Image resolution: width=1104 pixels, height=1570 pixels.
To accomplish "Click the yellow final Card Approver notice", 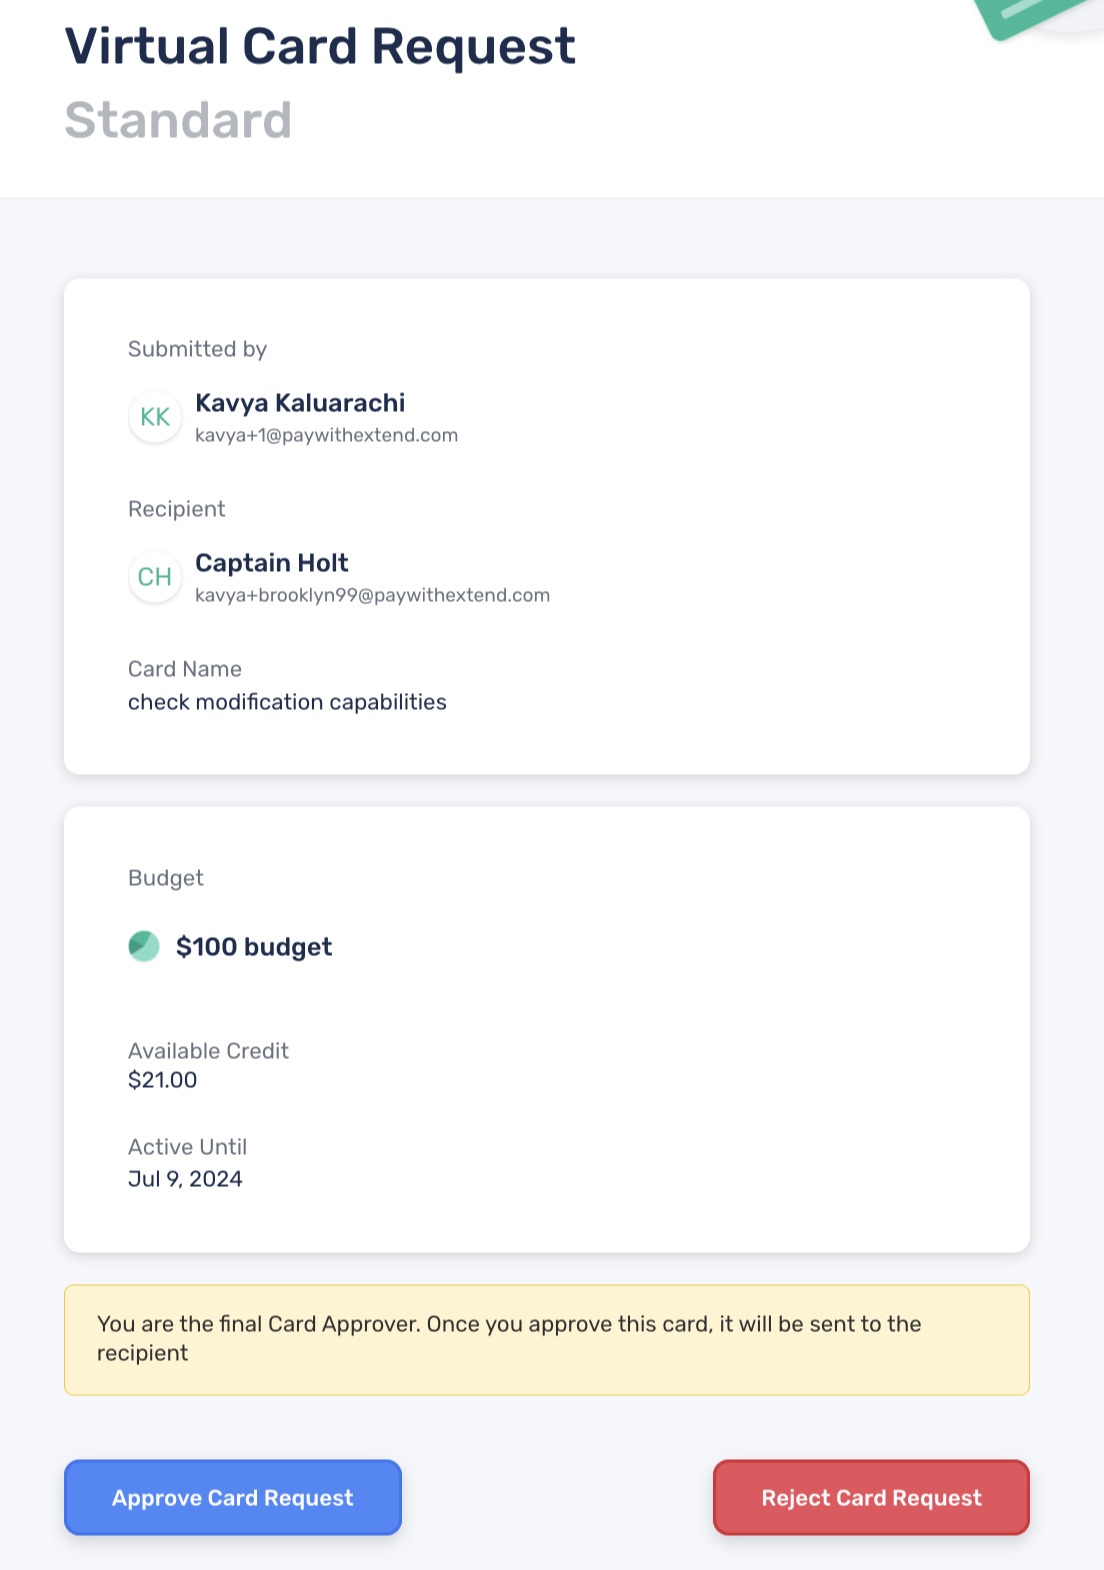I will [x=547, y=1340].
